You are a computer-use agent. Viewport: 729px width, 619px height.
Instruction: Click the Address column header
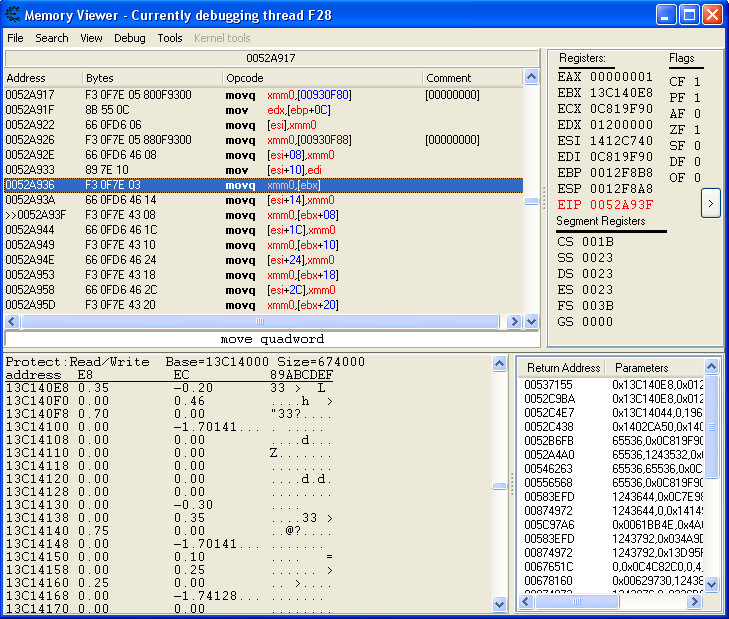point(43,78)
